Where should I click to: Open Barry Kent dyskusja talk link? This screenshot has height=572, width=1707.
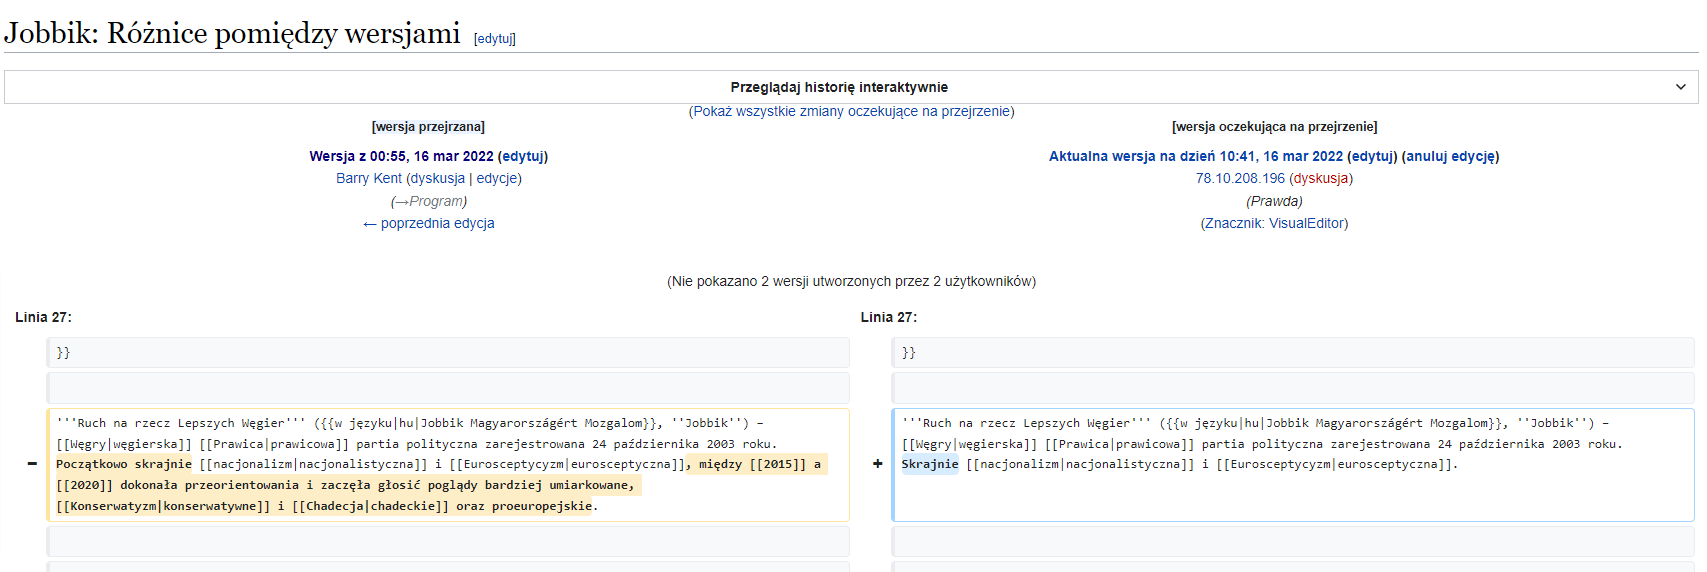(x=437, y=178)
